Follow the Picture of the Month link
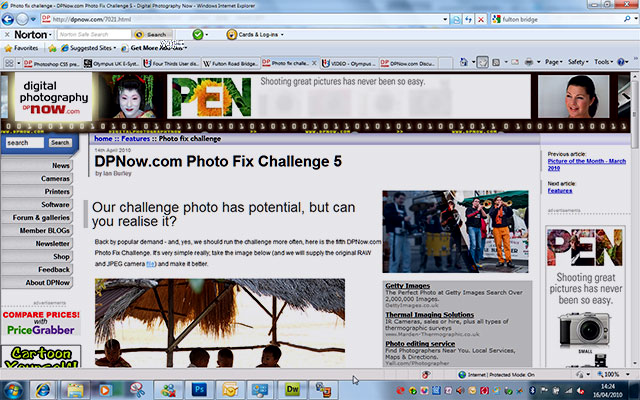 click(x=585, y=162)
